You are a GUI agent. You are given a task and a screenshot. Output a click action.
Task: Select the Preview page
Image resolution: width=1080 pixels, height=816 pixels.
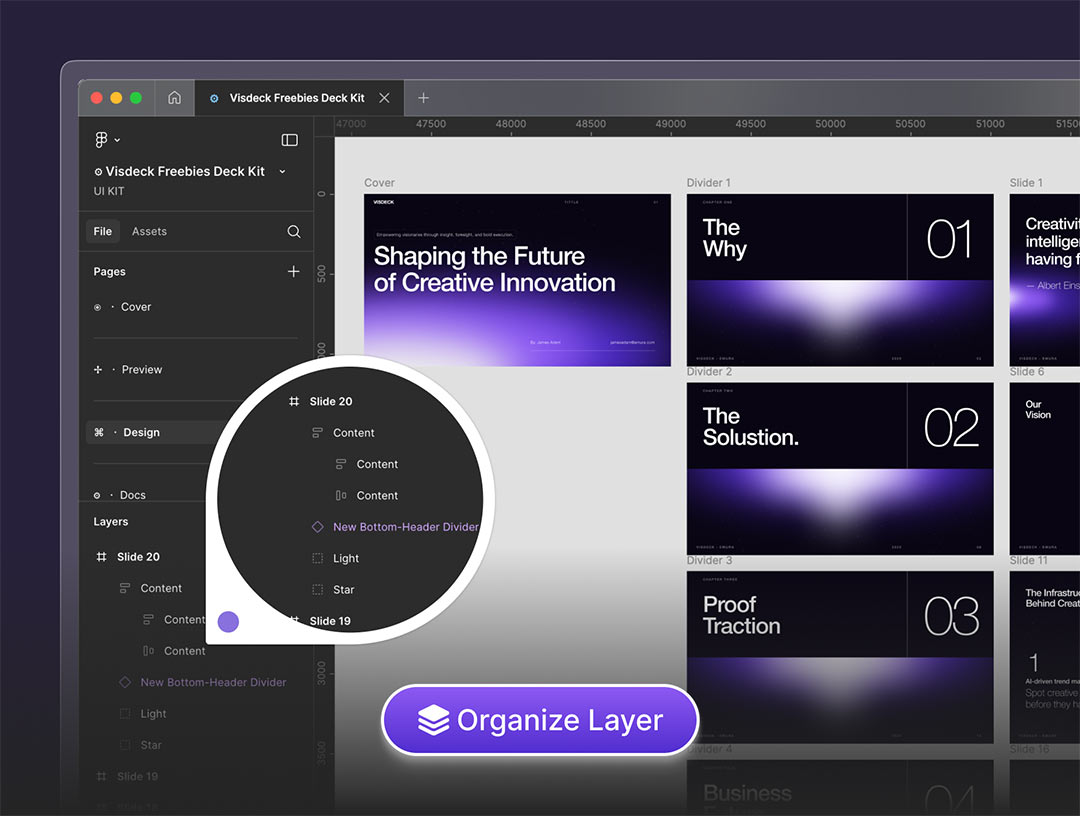[141, 370]
